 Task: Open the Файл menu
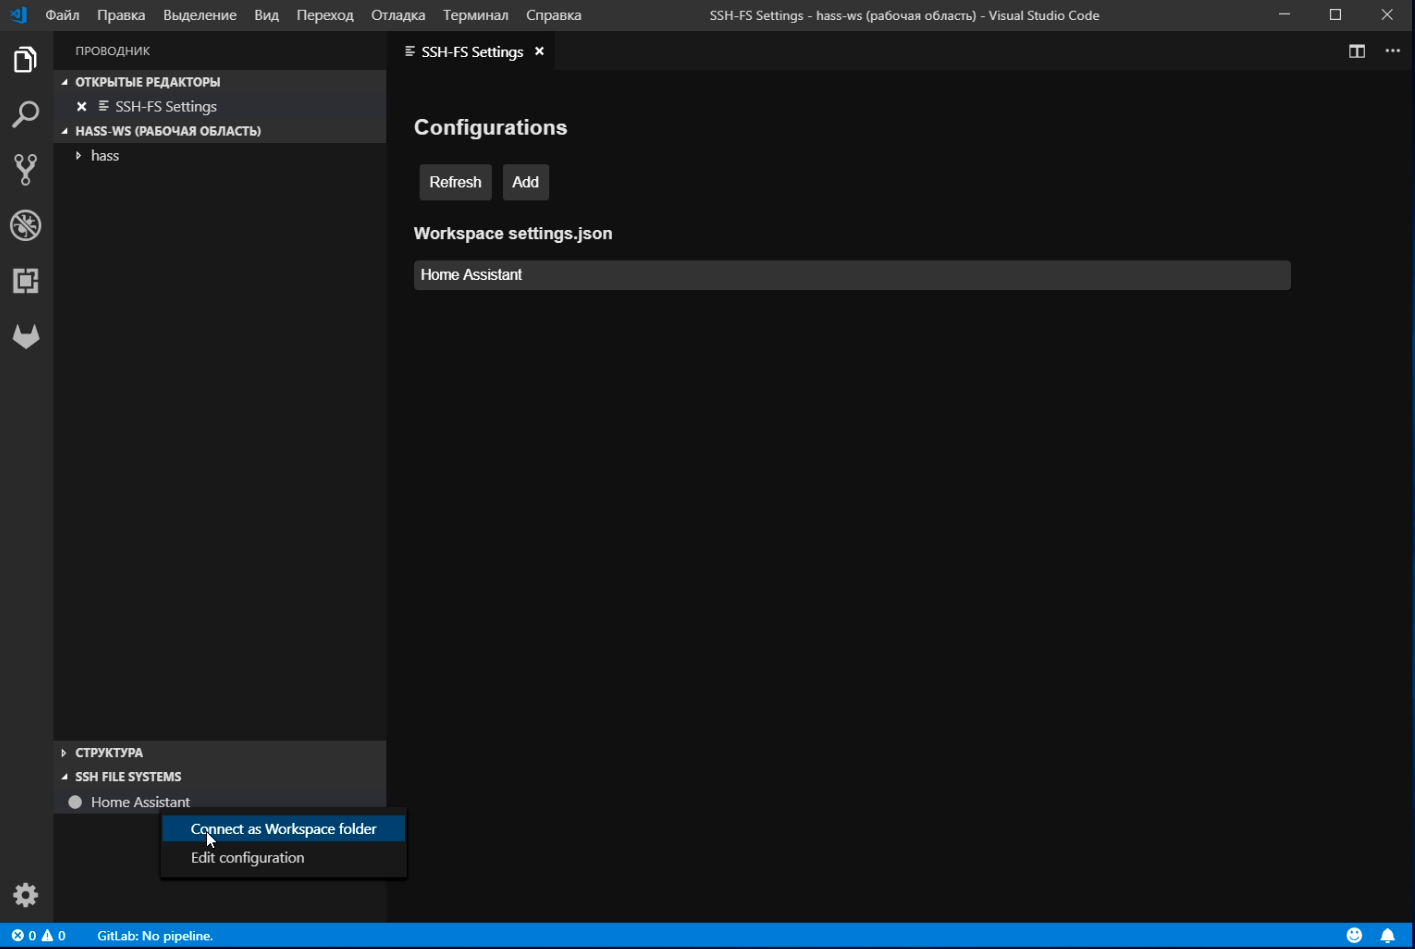tap(62, 15)
